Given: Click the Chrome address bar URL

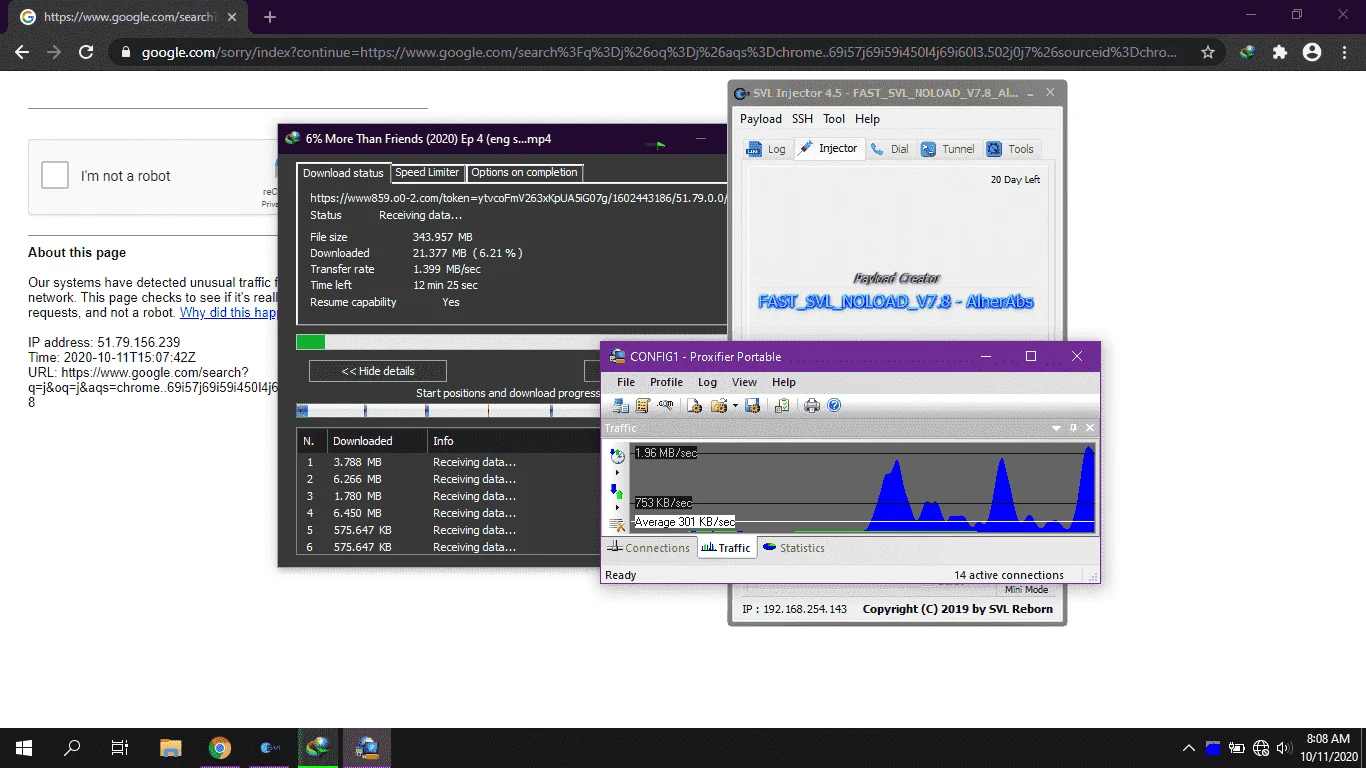Looking at the screenshot, I should pos(660,52).
